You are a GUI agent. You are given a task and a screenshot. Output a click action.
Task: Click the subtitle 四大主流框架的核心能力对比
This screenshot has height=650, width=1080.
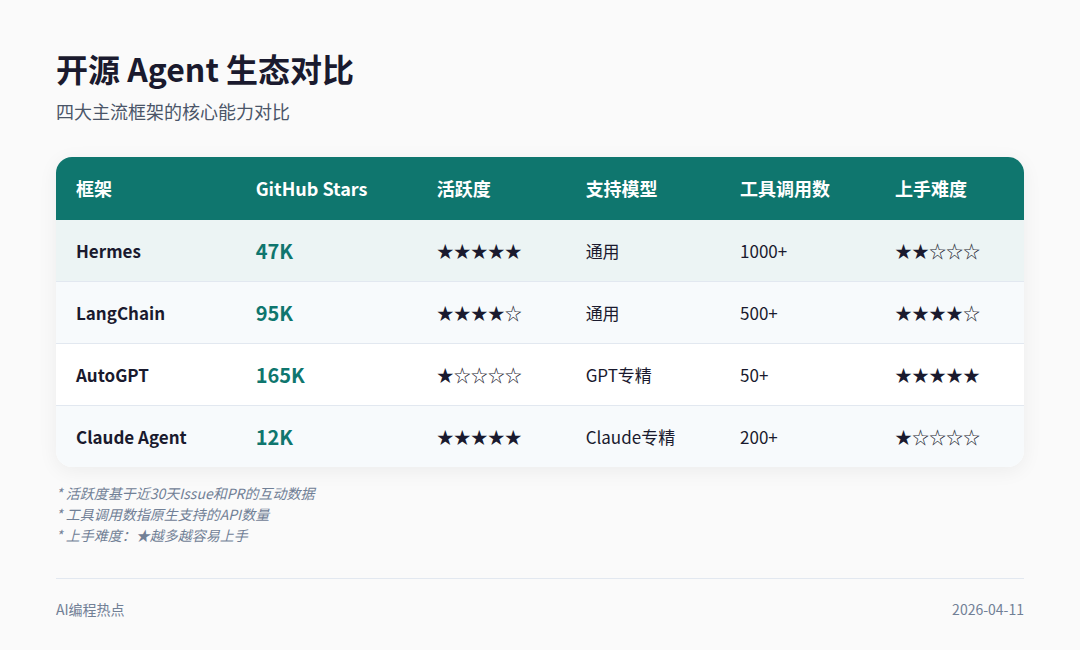(173, 112)
